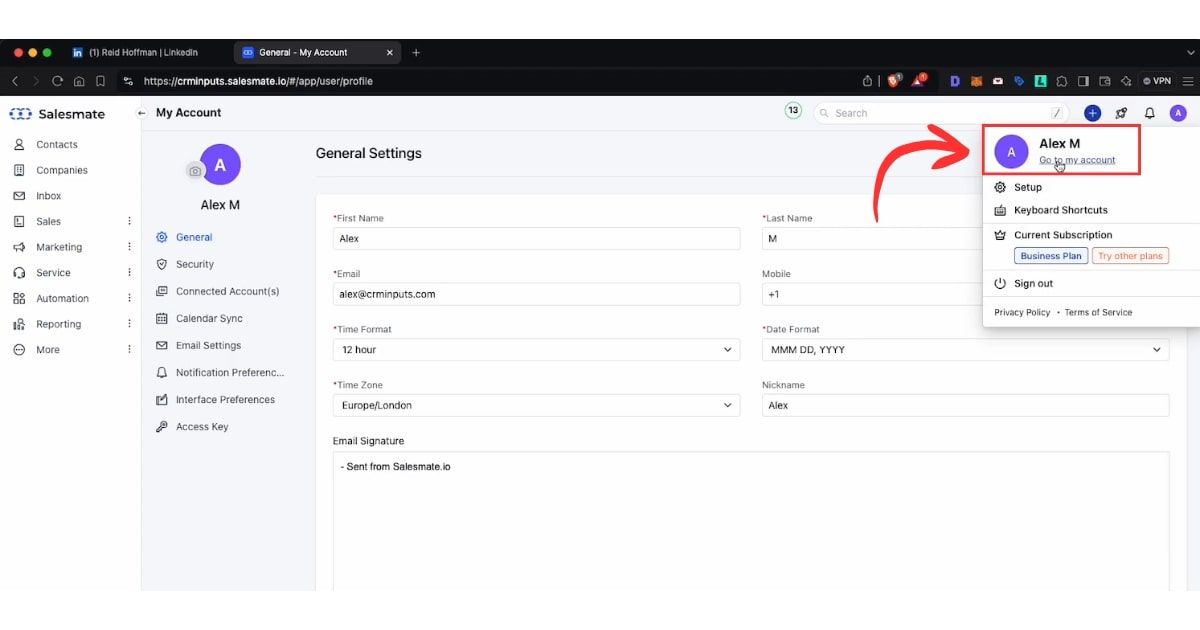Expand the Automation options menu dots
The width and height of the screenshot is (1200, 630).
click(129, 298)
